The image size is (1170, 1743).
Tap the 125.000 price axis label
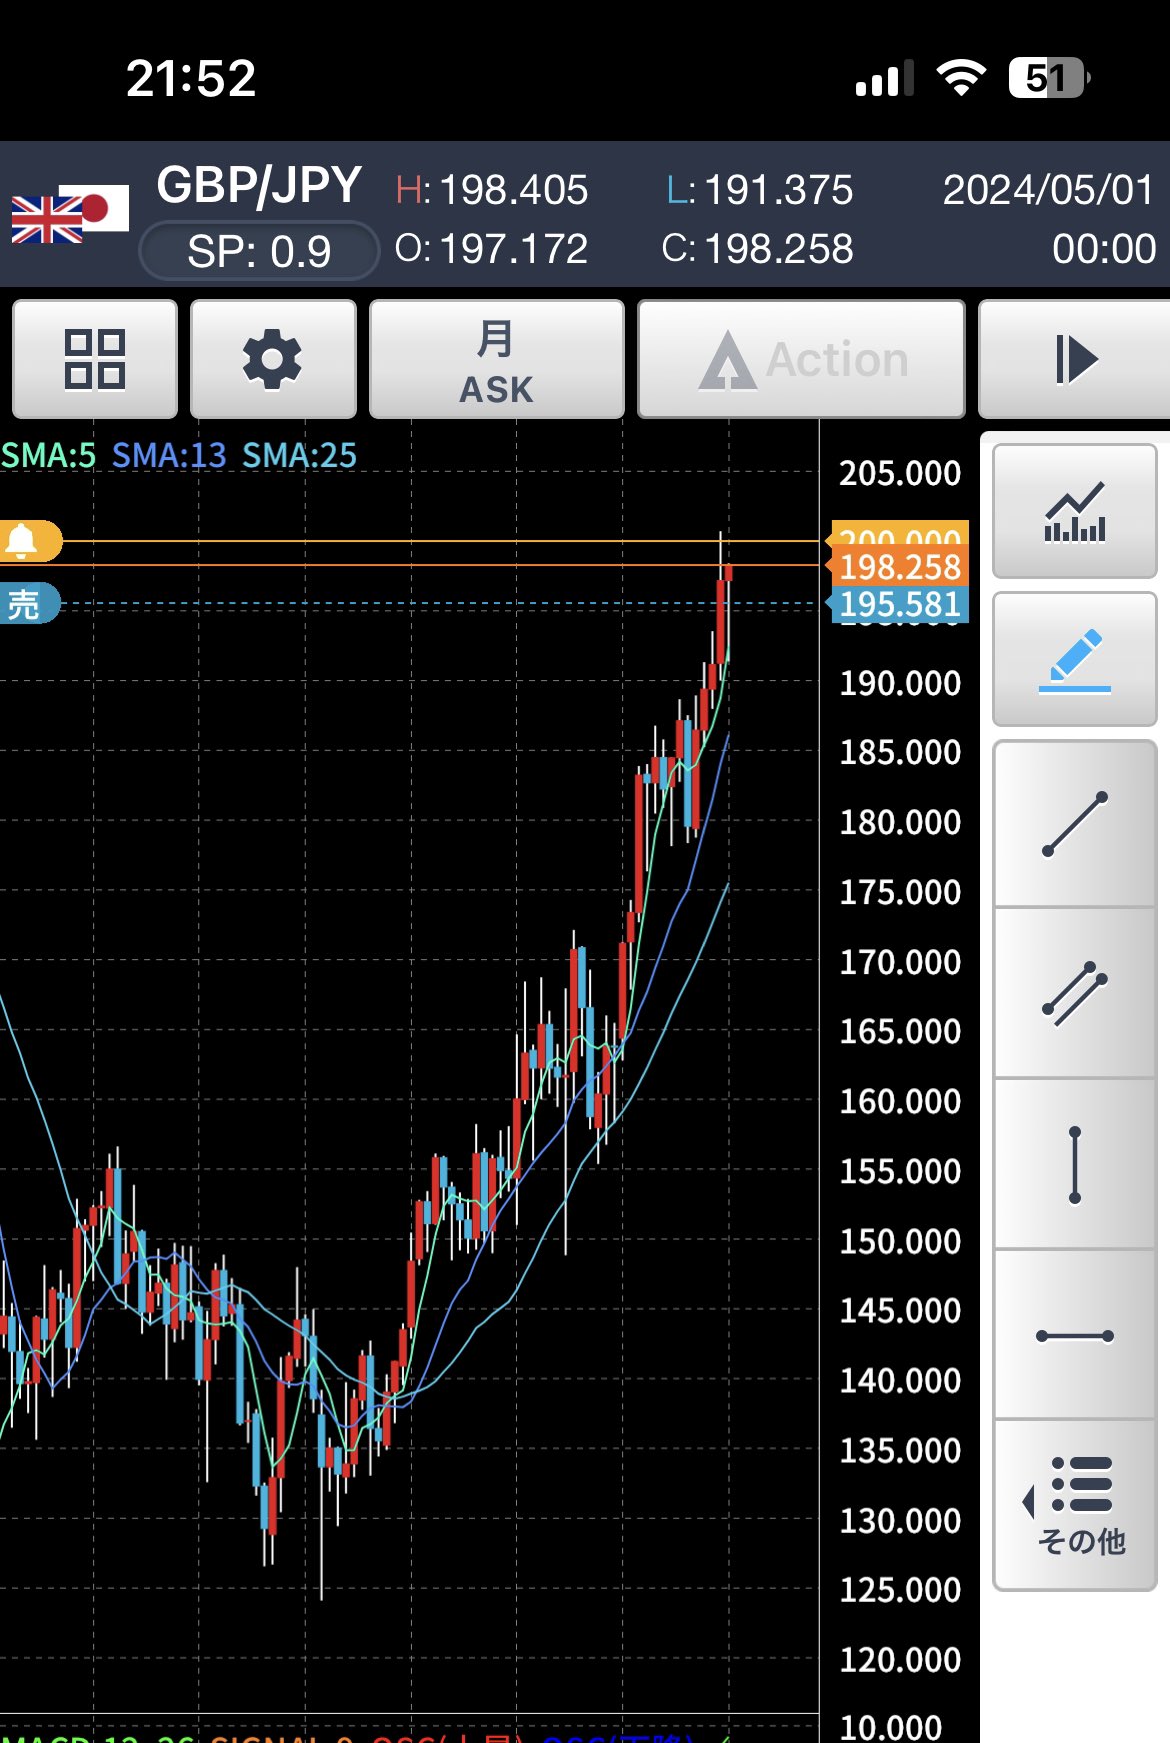click(x=900, y=1590)
